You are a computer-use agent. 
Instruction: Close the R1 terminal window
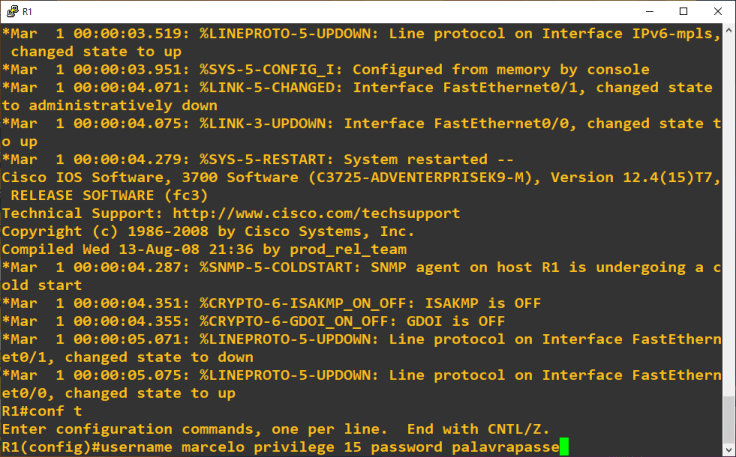[720, 12]
